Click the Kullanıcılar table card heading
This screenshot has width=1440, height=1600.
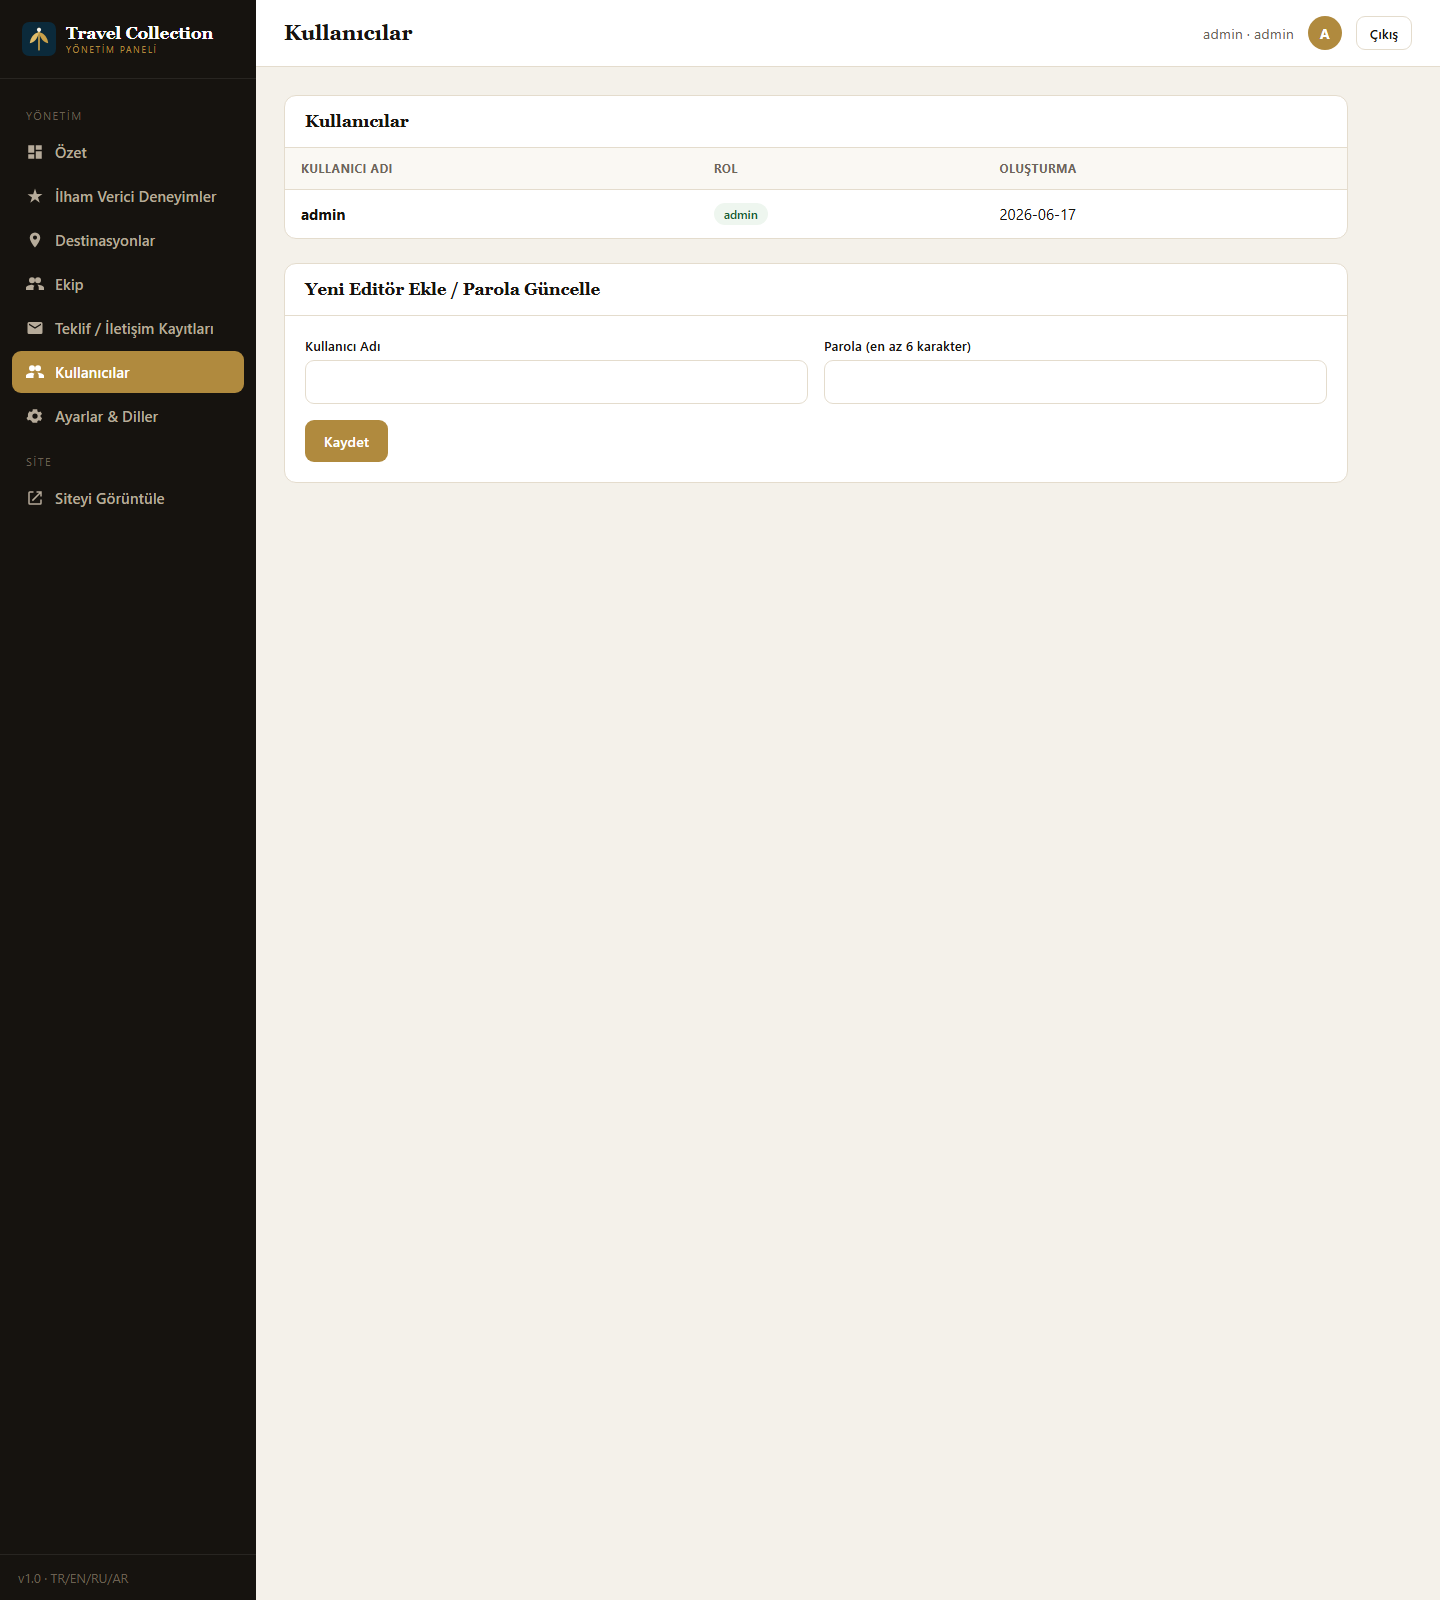tap(357, 121)
